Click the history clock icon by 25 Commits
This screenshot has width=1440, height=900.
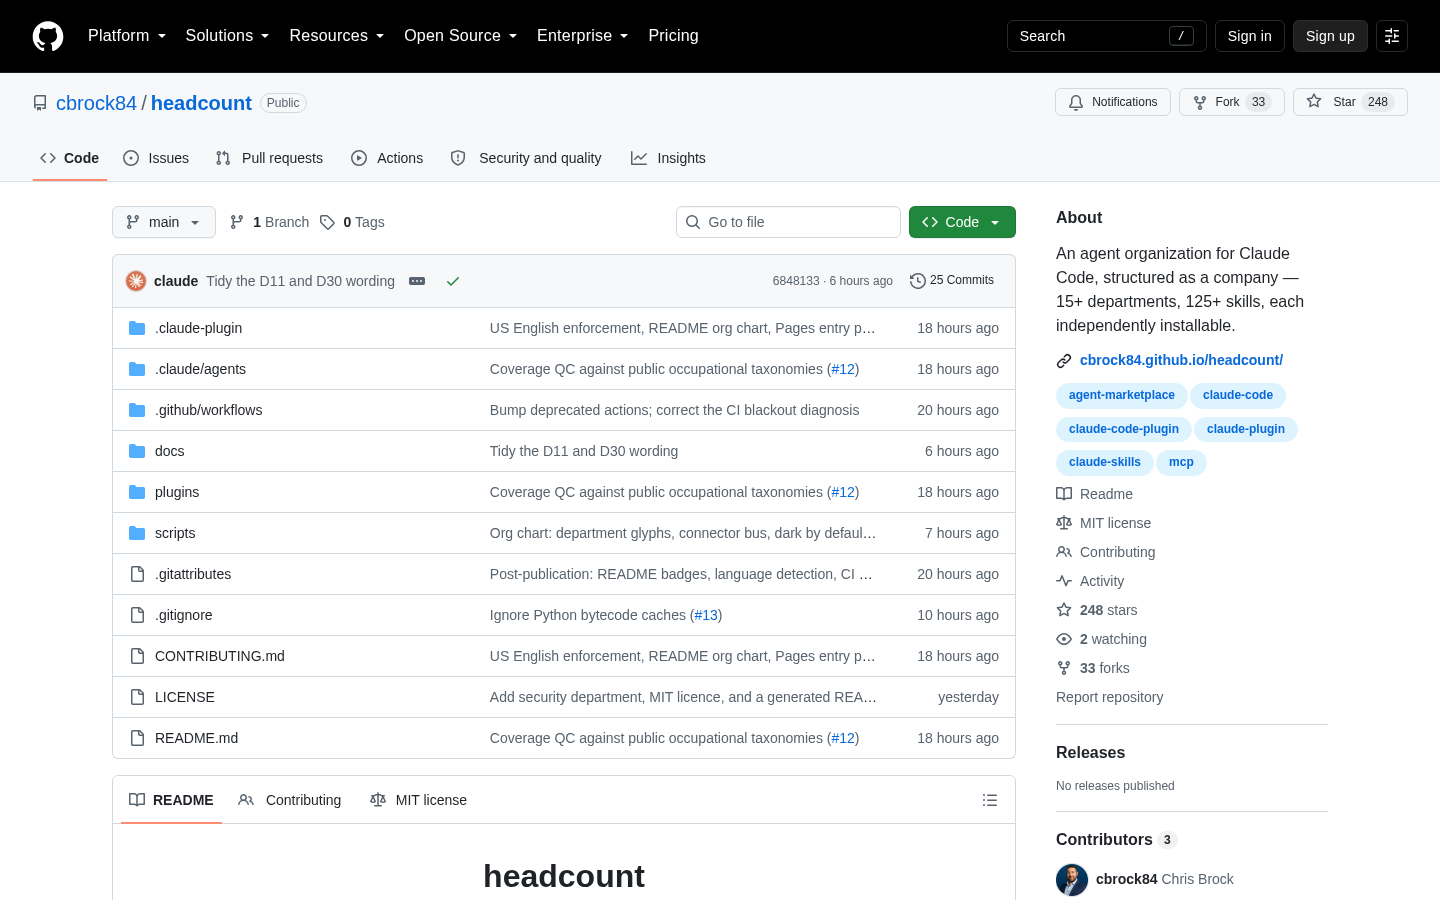point(918,281)
